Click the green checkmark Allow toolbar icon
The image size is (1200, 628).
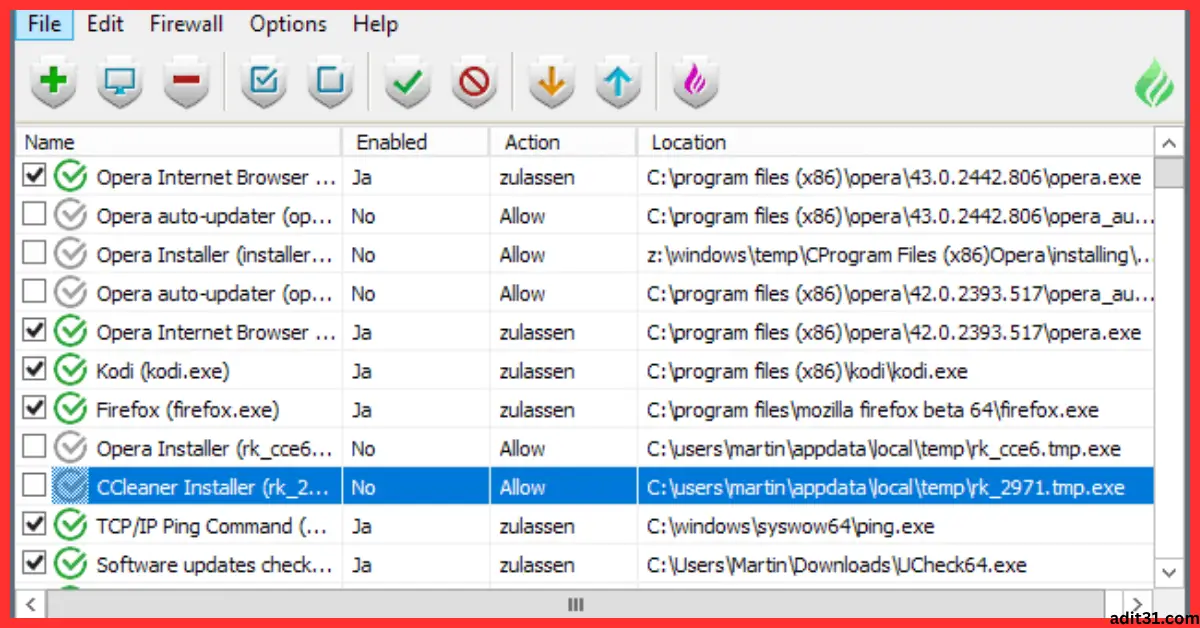pyautogui.click(x=407, y=83)
